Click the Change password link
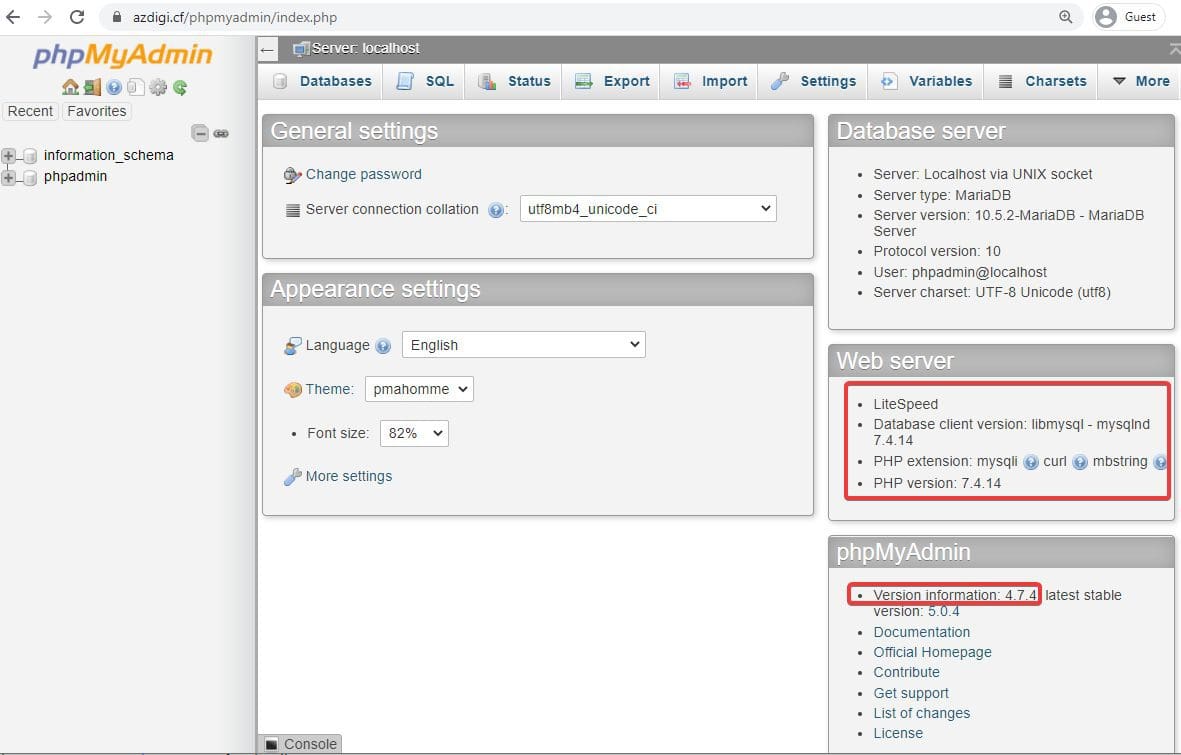This screenshot has height=755, width=1181. [363, 174]
